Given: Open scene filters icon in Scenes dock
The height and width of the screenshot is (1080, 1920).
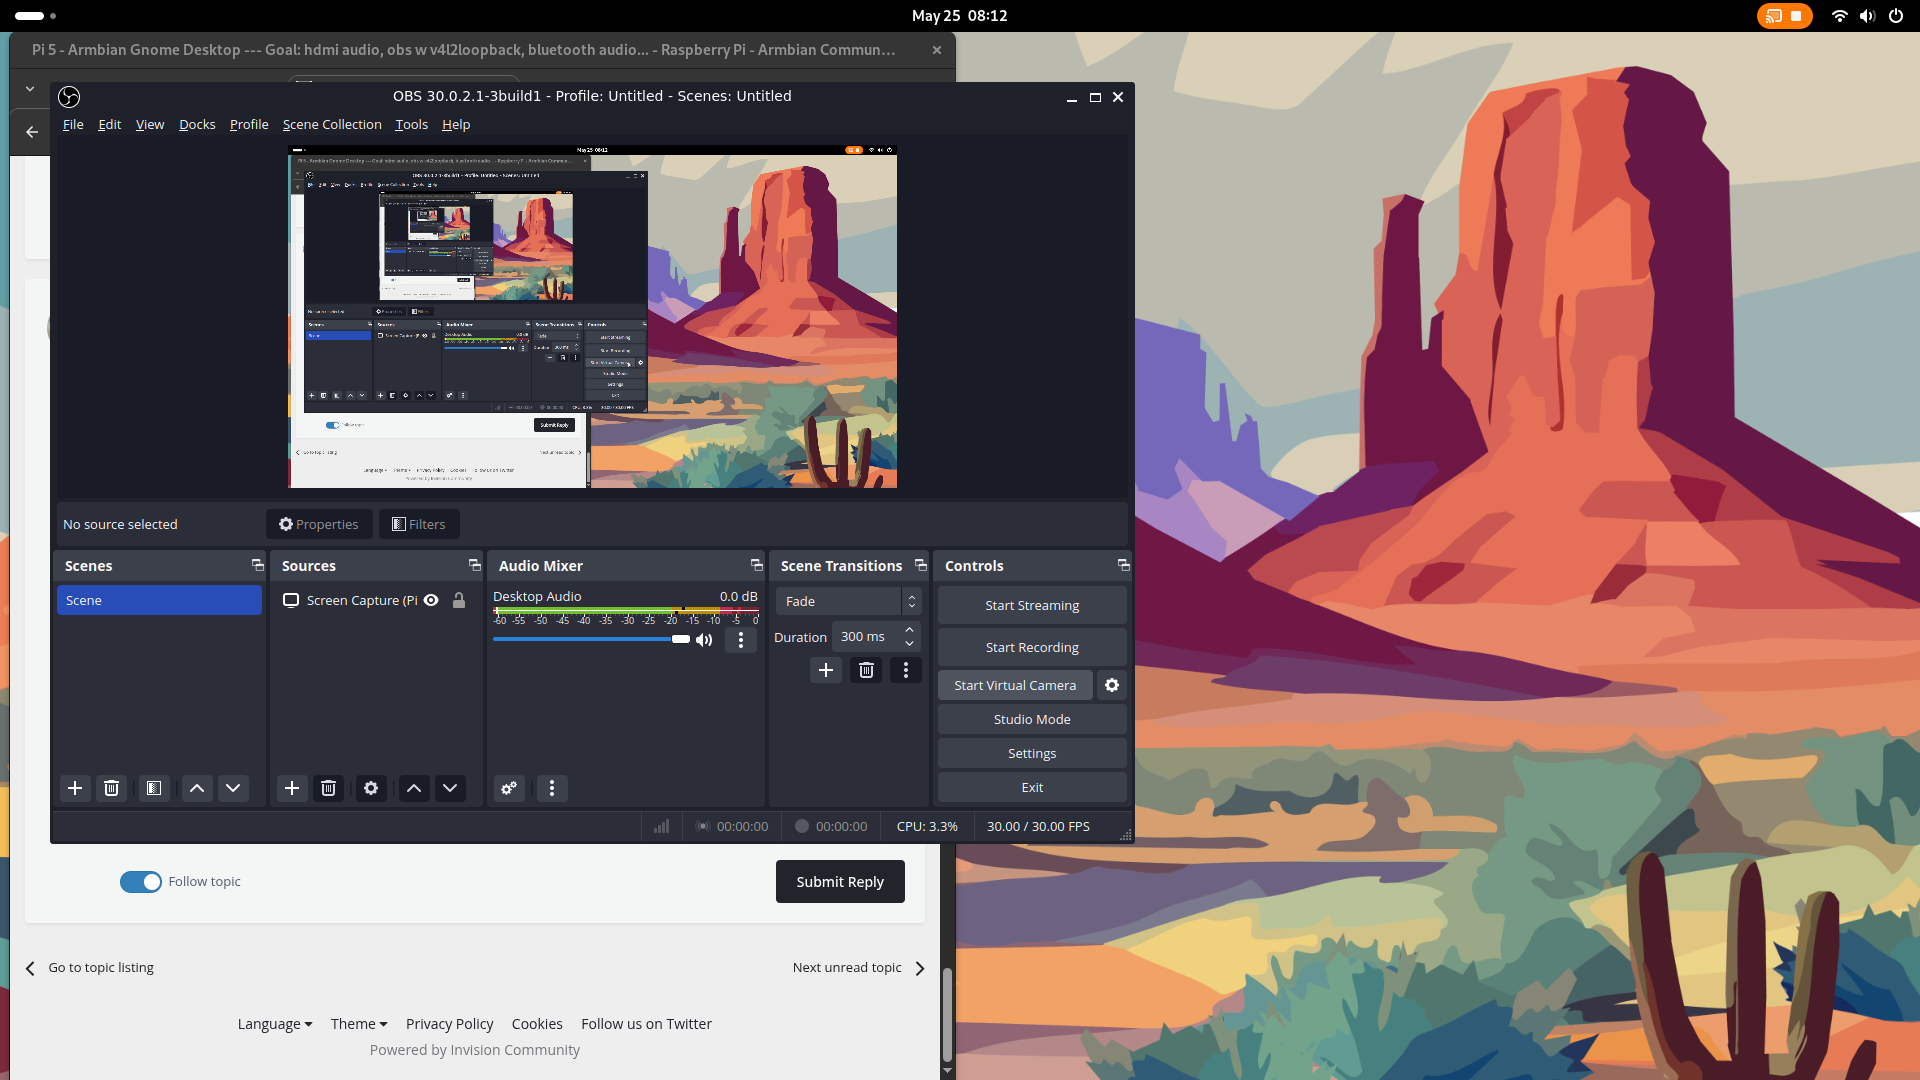Looking at the screenshot, I should (154, 788).
